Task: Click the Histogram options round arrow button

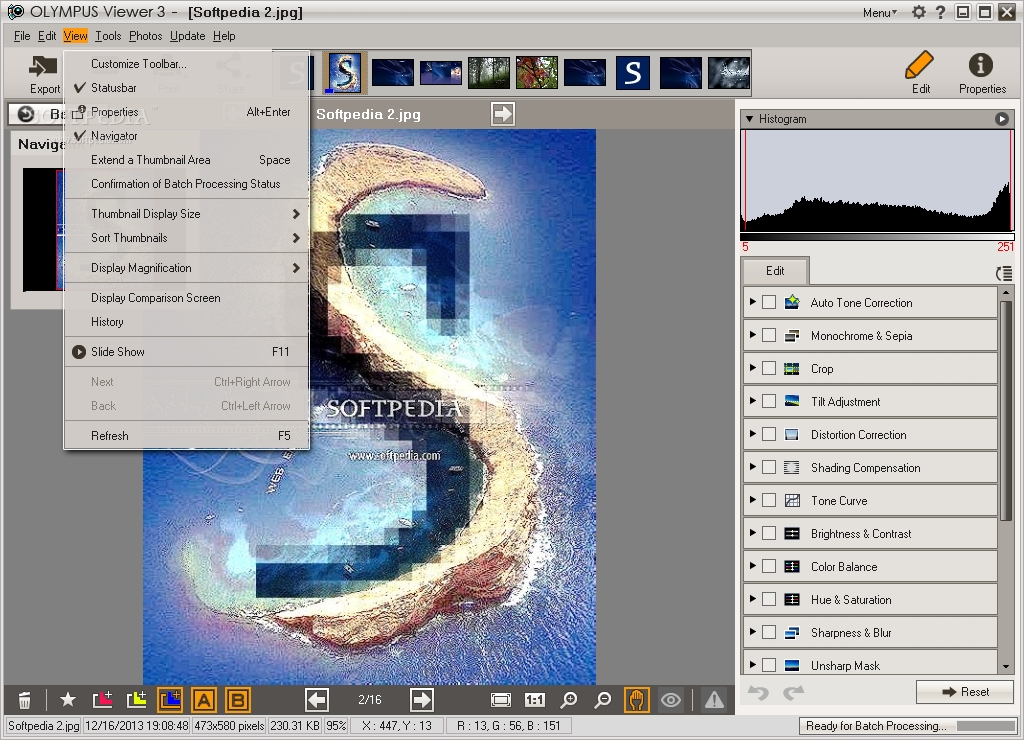Action: [x=1002, y=119]
